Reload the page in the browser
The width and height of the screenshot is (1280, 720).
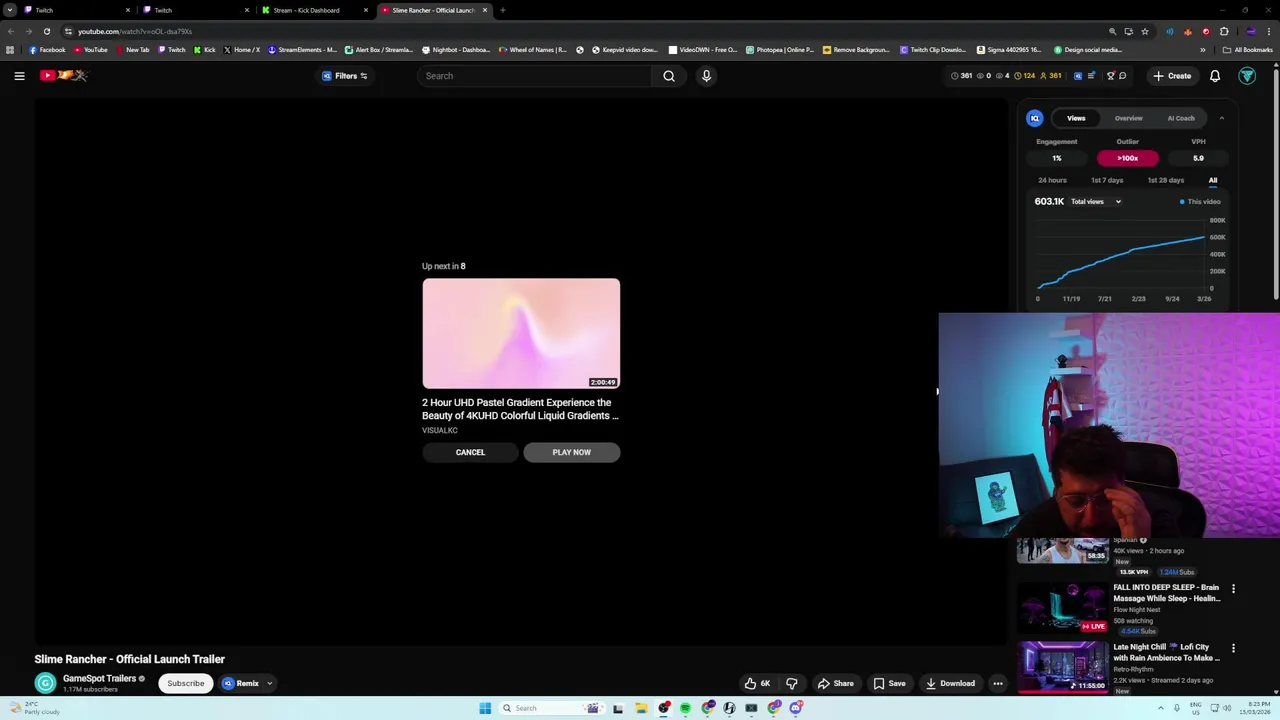46,31
